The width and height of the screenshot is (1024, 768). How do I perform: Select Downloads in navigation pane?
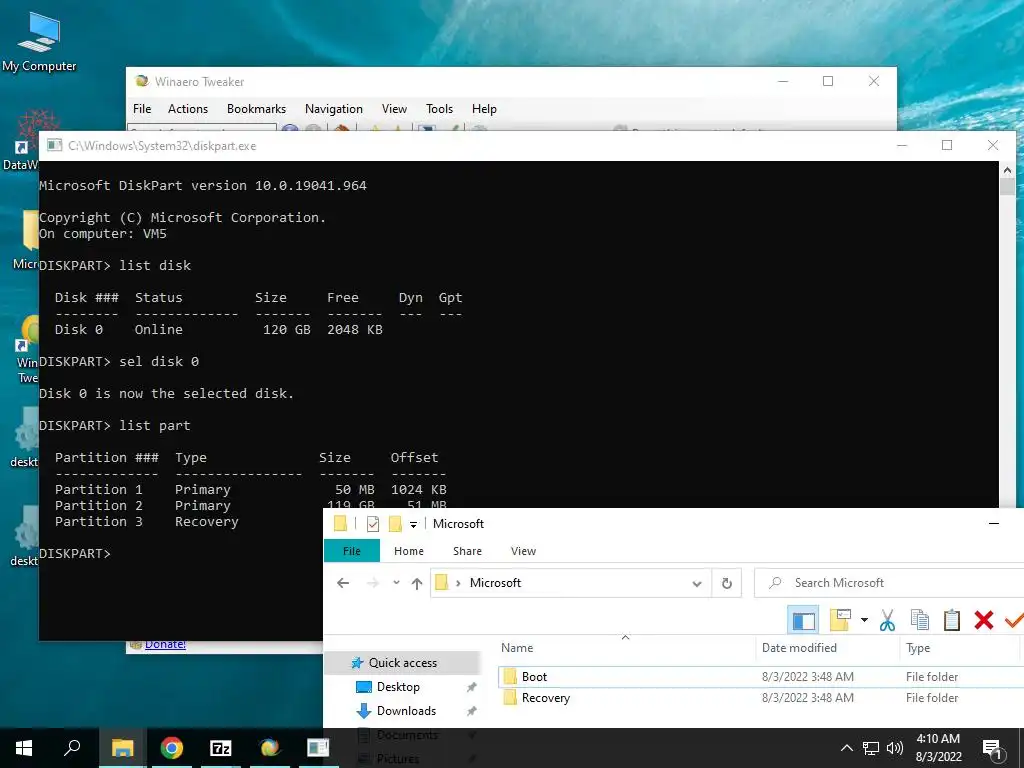coord(406,711)
